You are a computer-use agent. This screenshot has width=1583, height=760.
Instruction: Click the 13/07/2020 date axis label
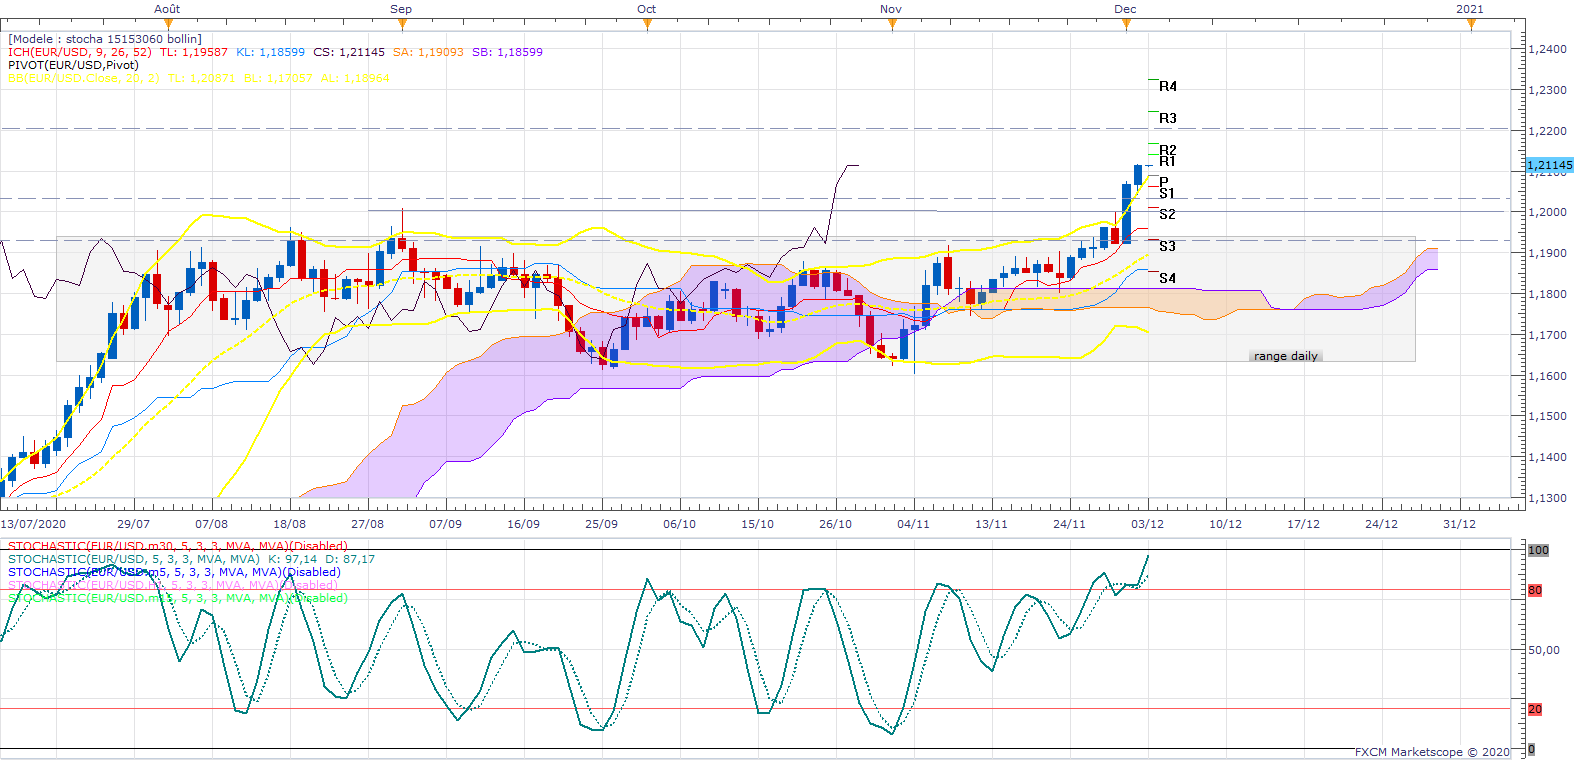coord(33,524)
